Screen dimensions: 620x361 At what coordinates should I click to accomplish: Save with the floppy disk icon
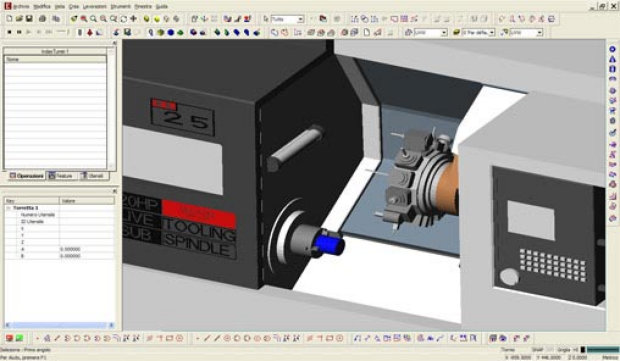pos(29,19)
